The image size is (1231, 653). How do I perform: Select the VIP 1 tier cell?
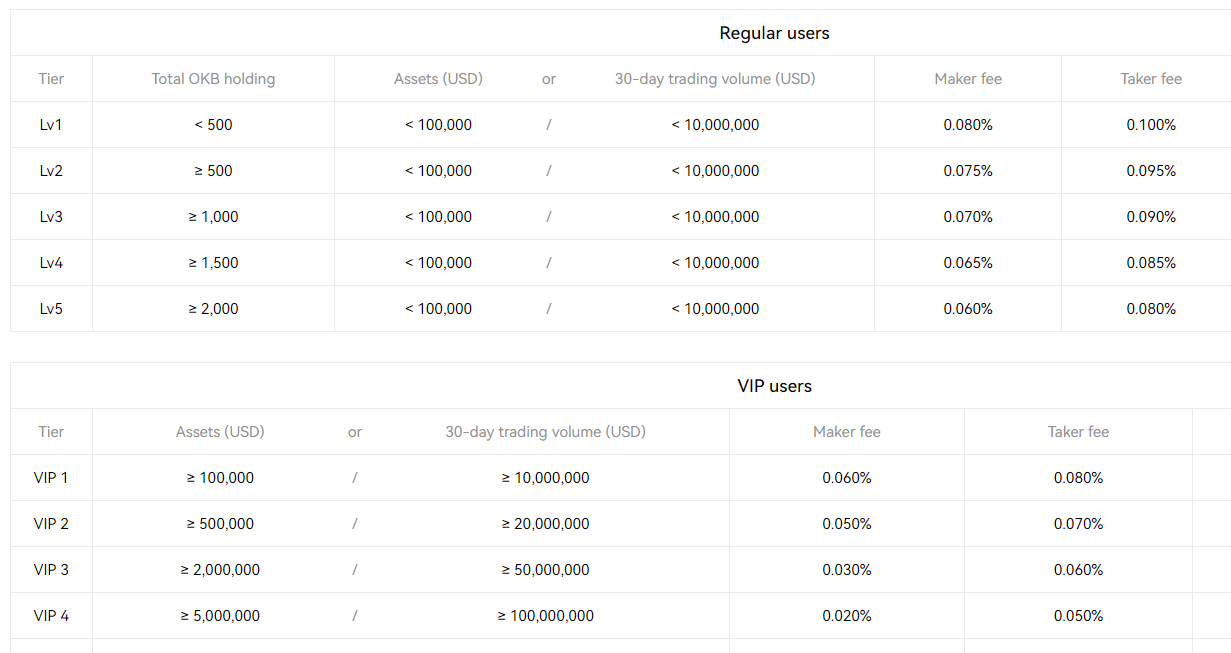click(x=51, y=478)
